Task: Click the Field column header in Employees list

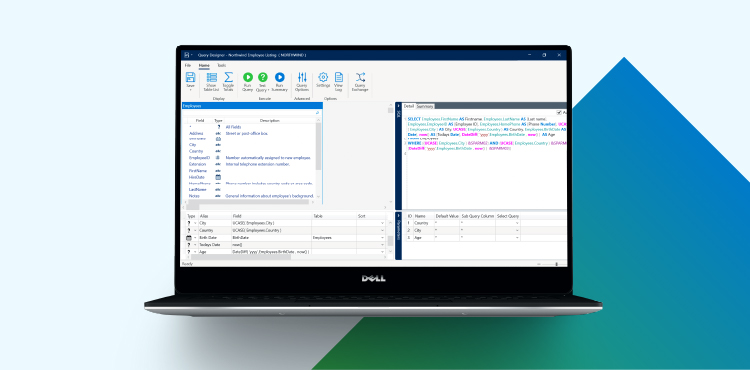Action: (200, 120)
